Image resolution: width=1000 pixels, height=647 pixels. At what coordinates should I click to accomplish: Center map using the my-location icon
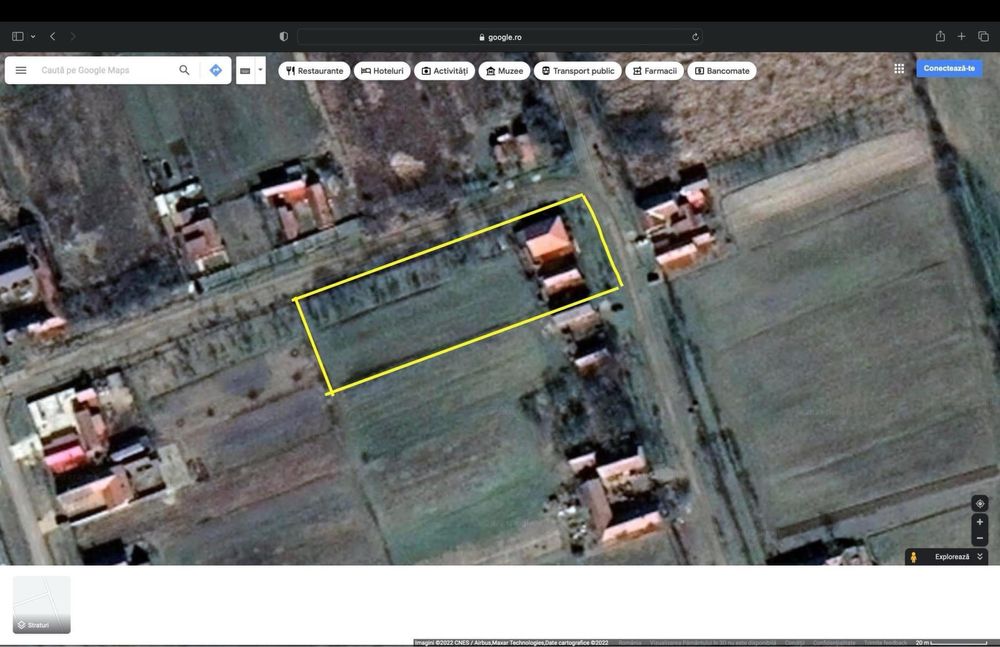[980, 503]
